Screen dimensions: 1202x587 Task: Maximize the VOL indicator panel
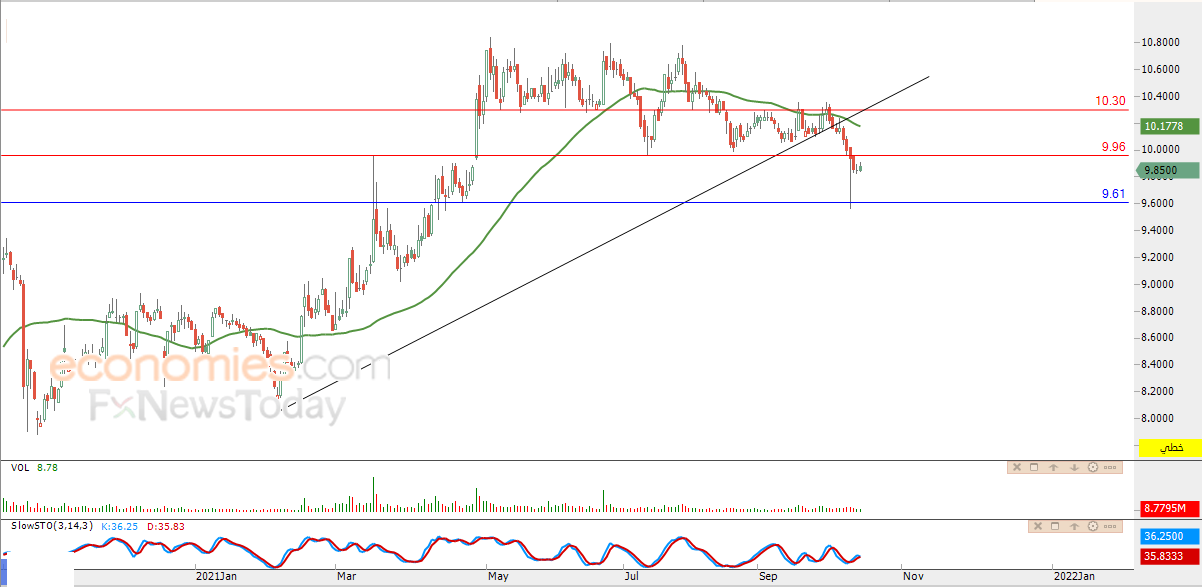(x=1034, y=467)
